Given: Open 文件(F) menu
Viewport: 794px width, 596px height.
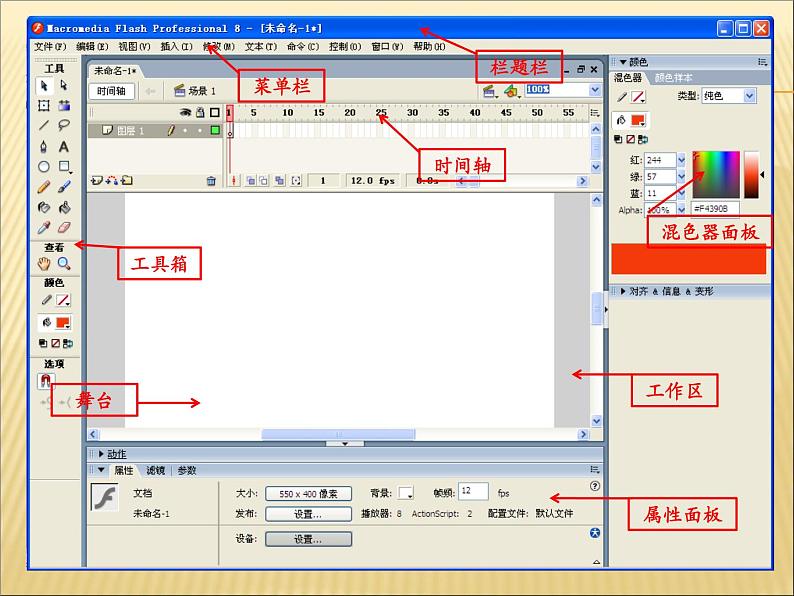Looking at the screenshot, I should 50,47.
